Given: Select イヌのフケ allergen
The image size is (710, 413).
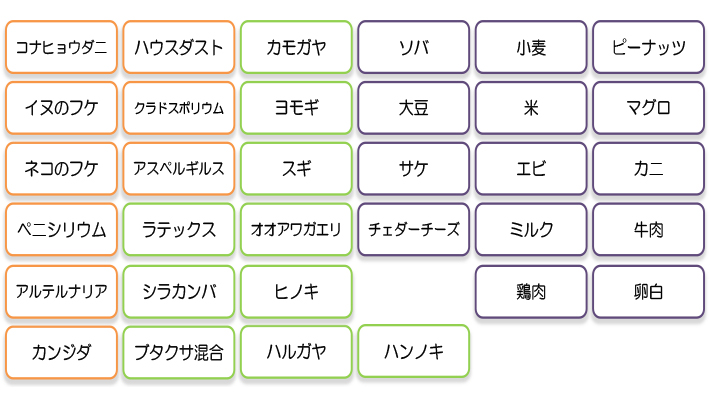Looking at the screenshot, I should [62, 108].
